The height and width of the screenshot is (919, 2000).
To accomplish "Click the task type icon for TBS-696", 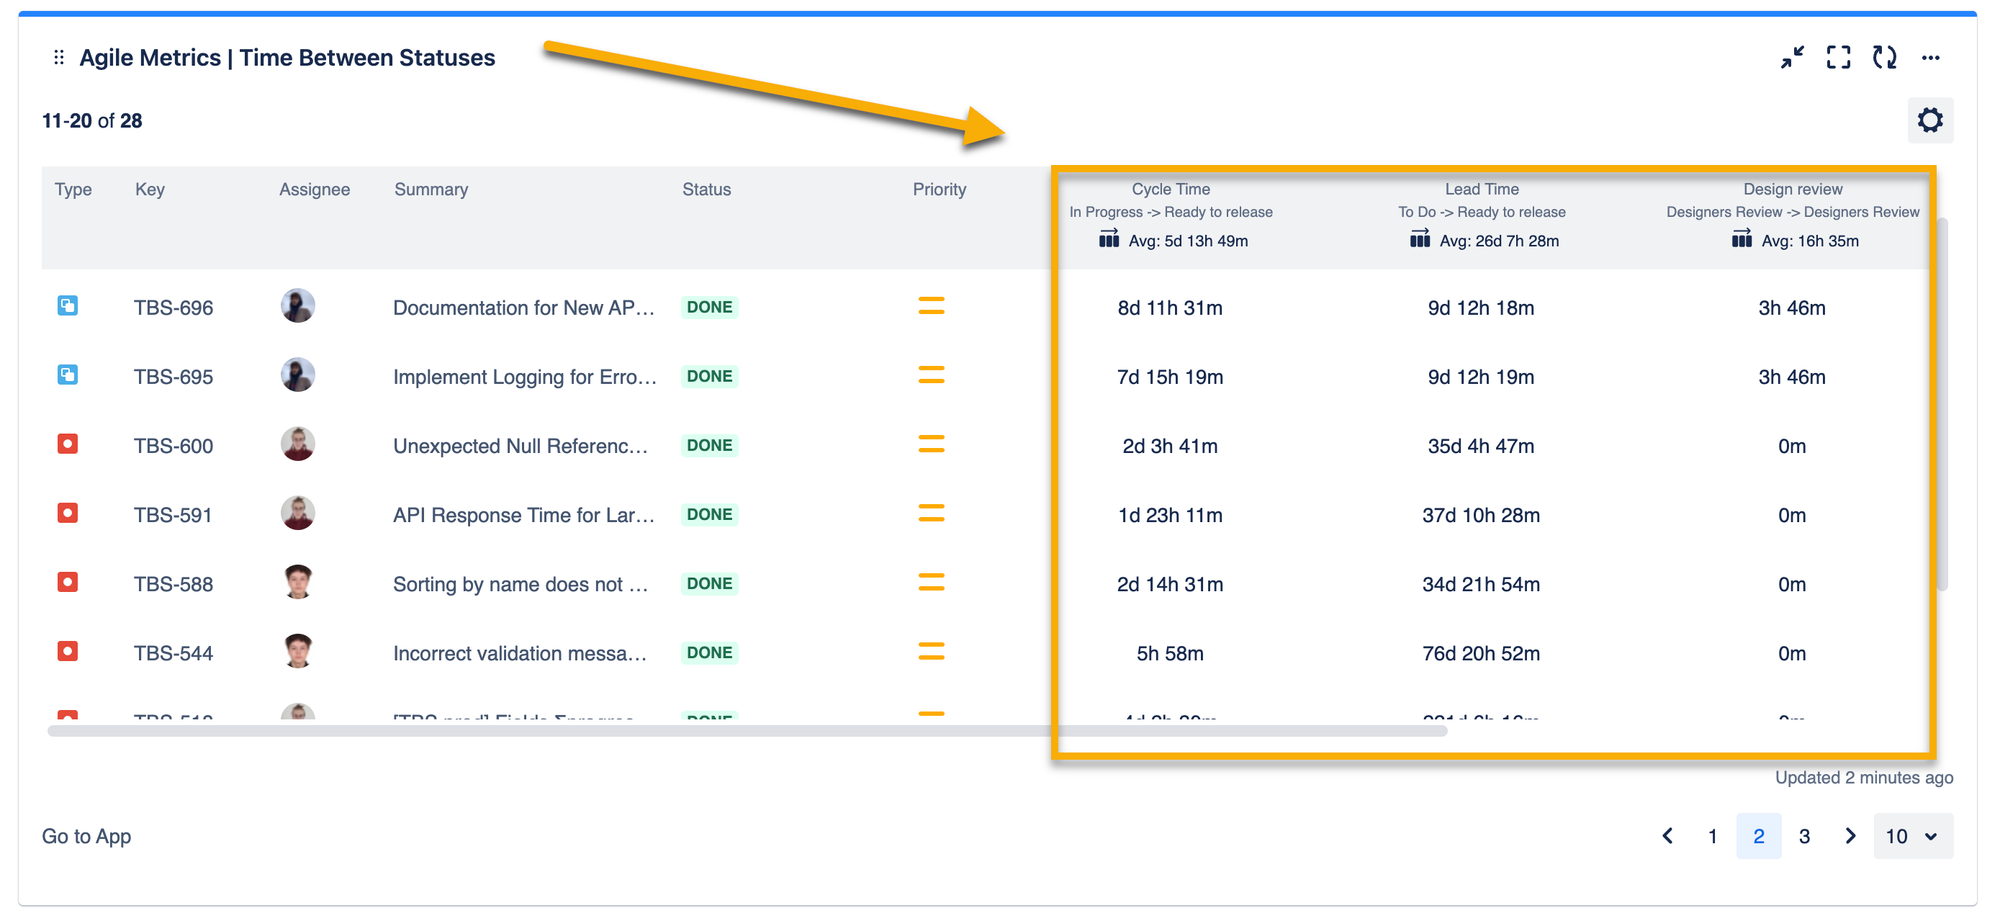I will click(x=68, y=306).
